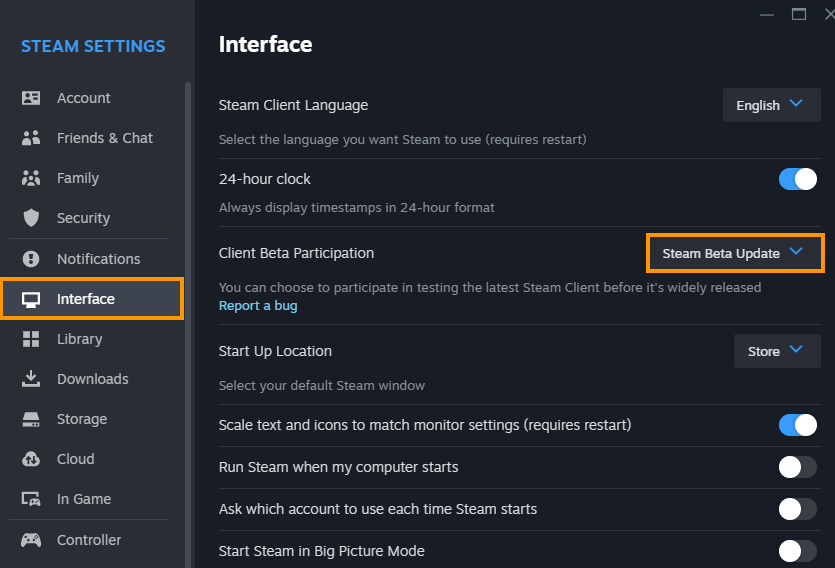Click the Account card icon in sidebar
Screen dimensions: 835x568
pyautogui.click(x=31, y=98)
